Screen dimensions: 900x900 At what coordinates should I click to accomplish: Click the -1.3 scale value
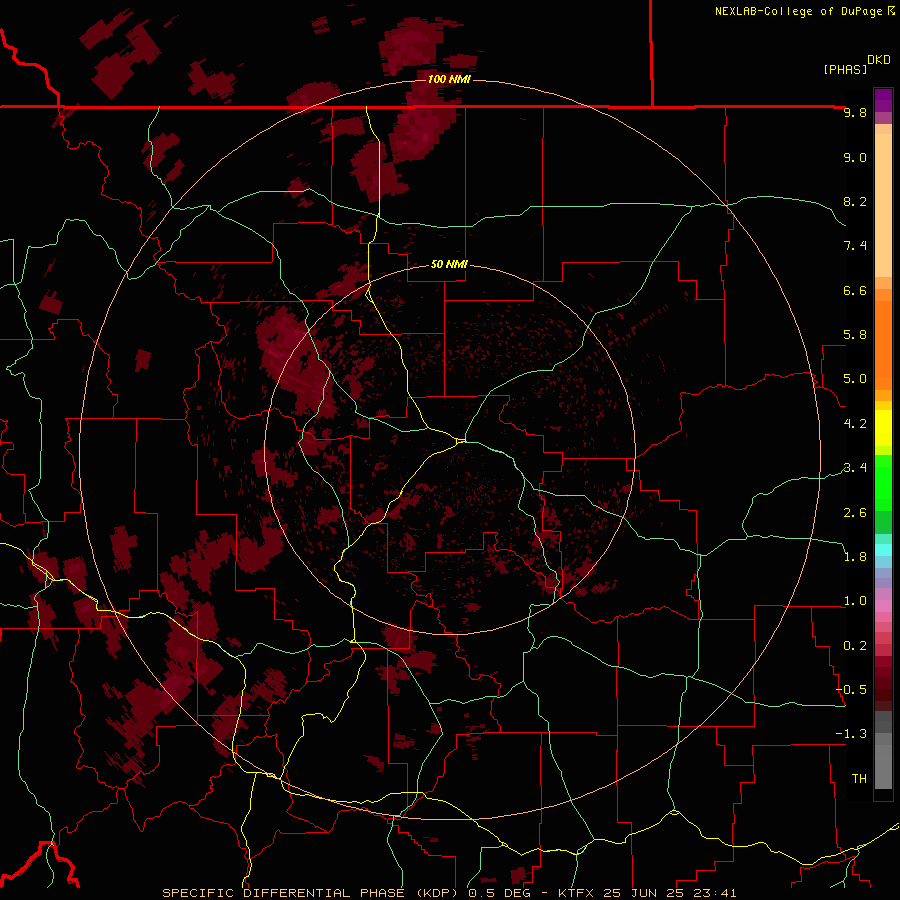point(851,734)
